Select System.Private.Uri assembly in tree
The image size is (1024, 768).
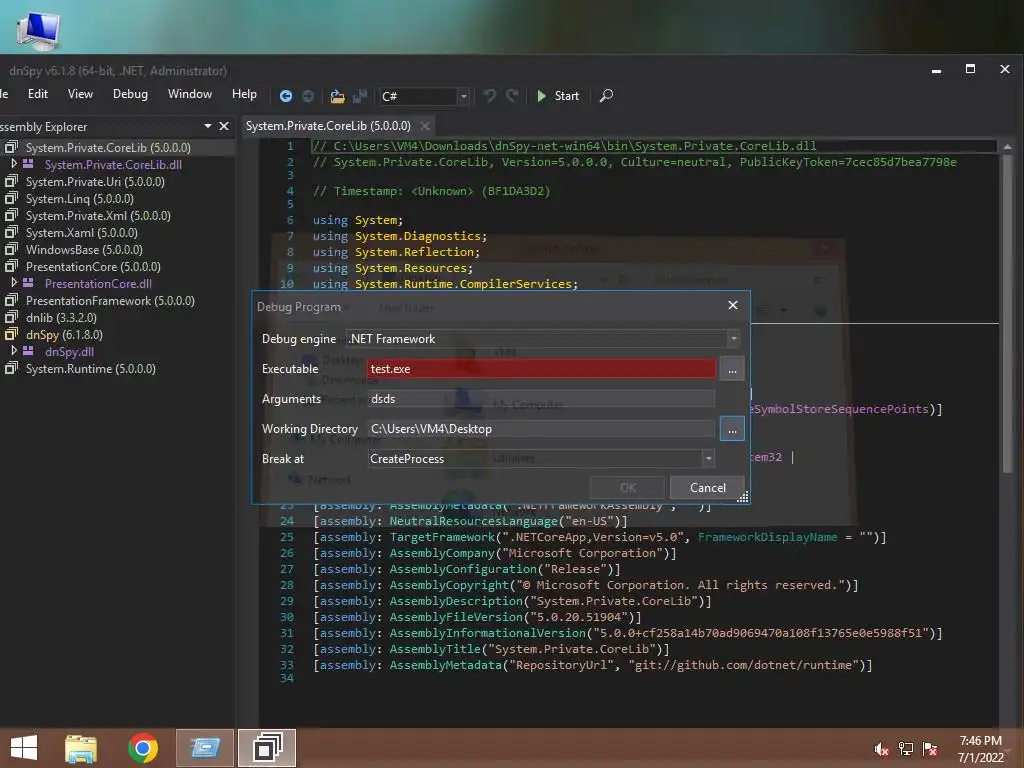(95, 182)
